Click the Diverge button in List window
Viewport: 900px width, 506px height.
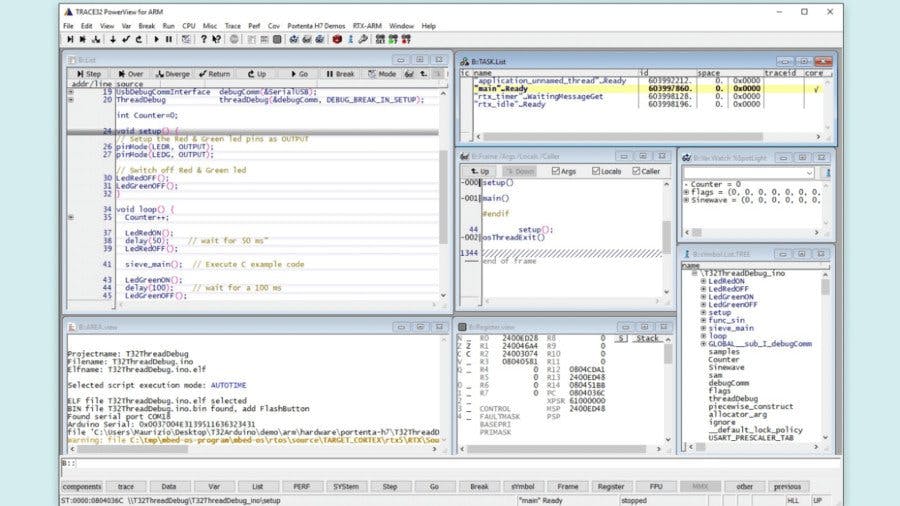click(x=173, y=74)
